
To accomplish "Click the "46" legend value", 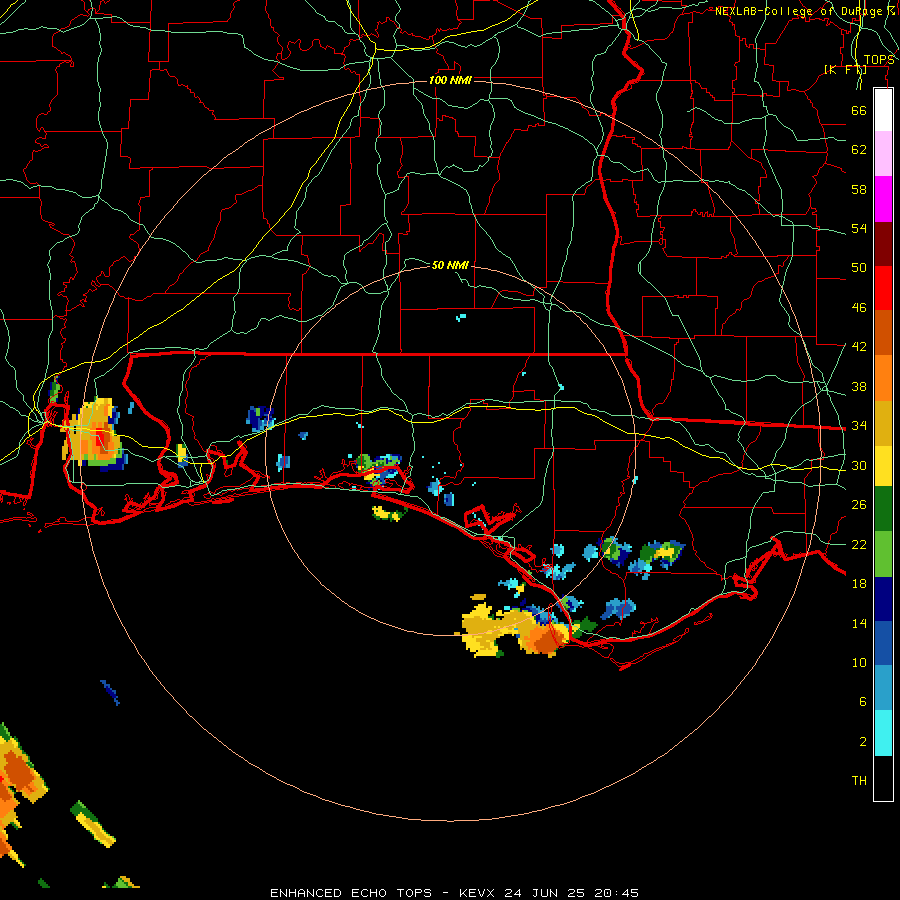I will point(859,308).
